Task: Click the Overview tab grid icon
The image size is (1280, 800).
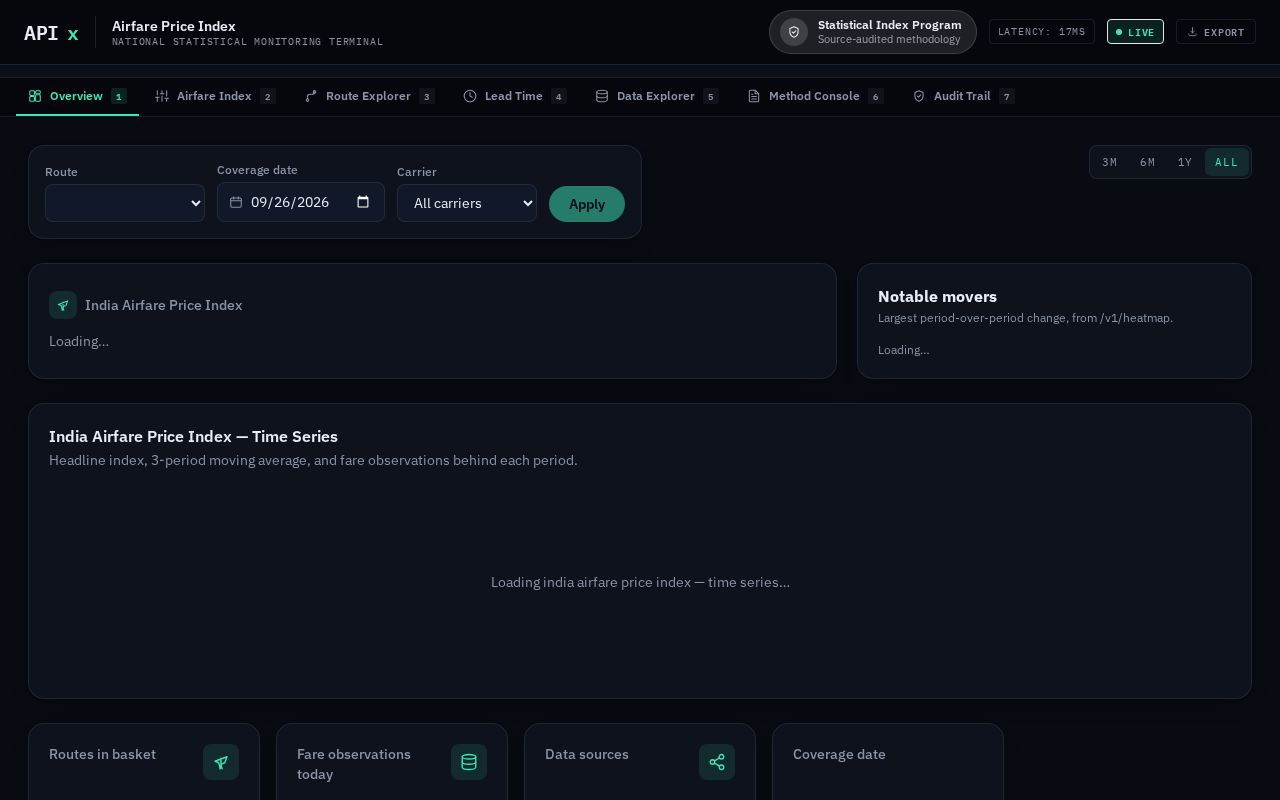Action: [35, 96]
